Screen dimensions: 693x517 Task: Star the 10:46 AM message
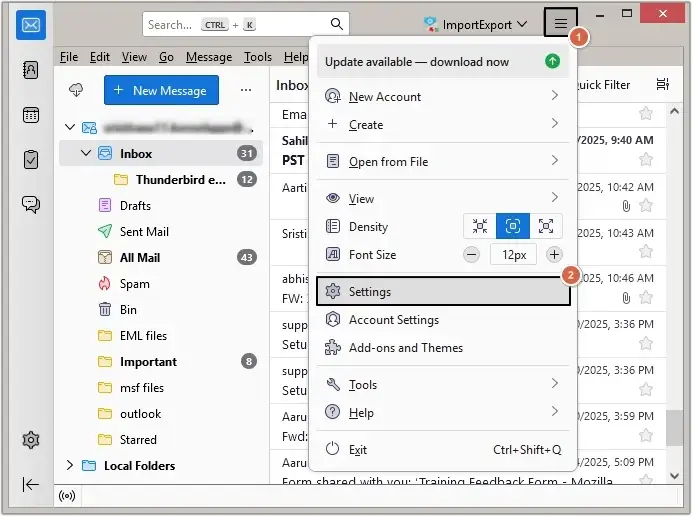click(x=646, y=297)
